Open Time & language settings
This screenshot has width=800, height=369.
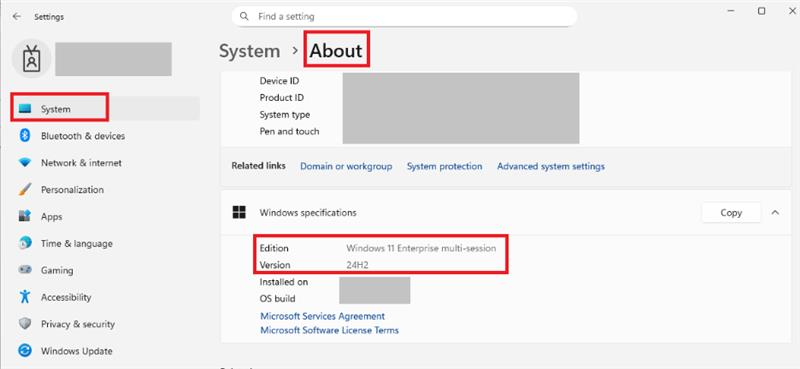point(77,243)
